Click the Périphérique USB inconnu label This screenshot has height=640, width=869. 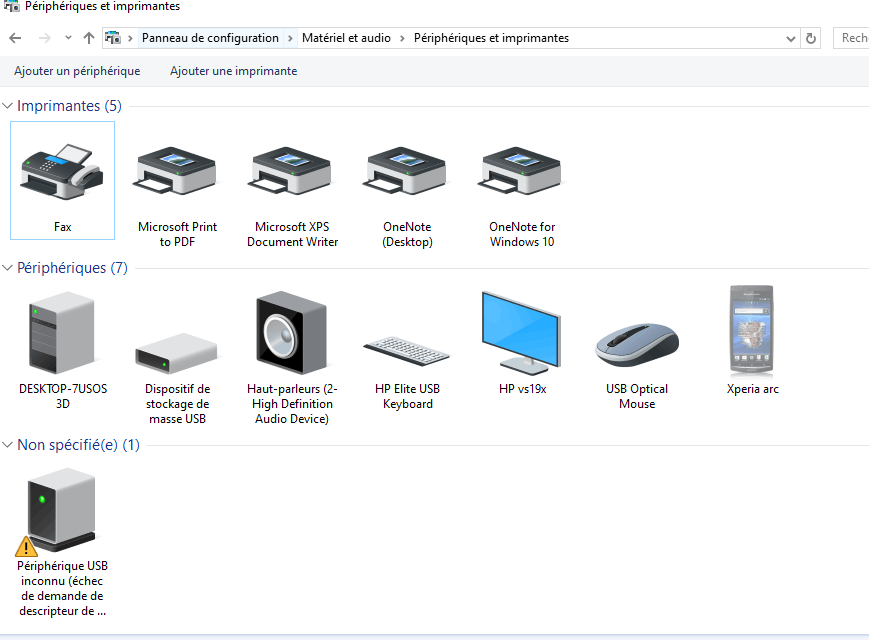[62, 588]
